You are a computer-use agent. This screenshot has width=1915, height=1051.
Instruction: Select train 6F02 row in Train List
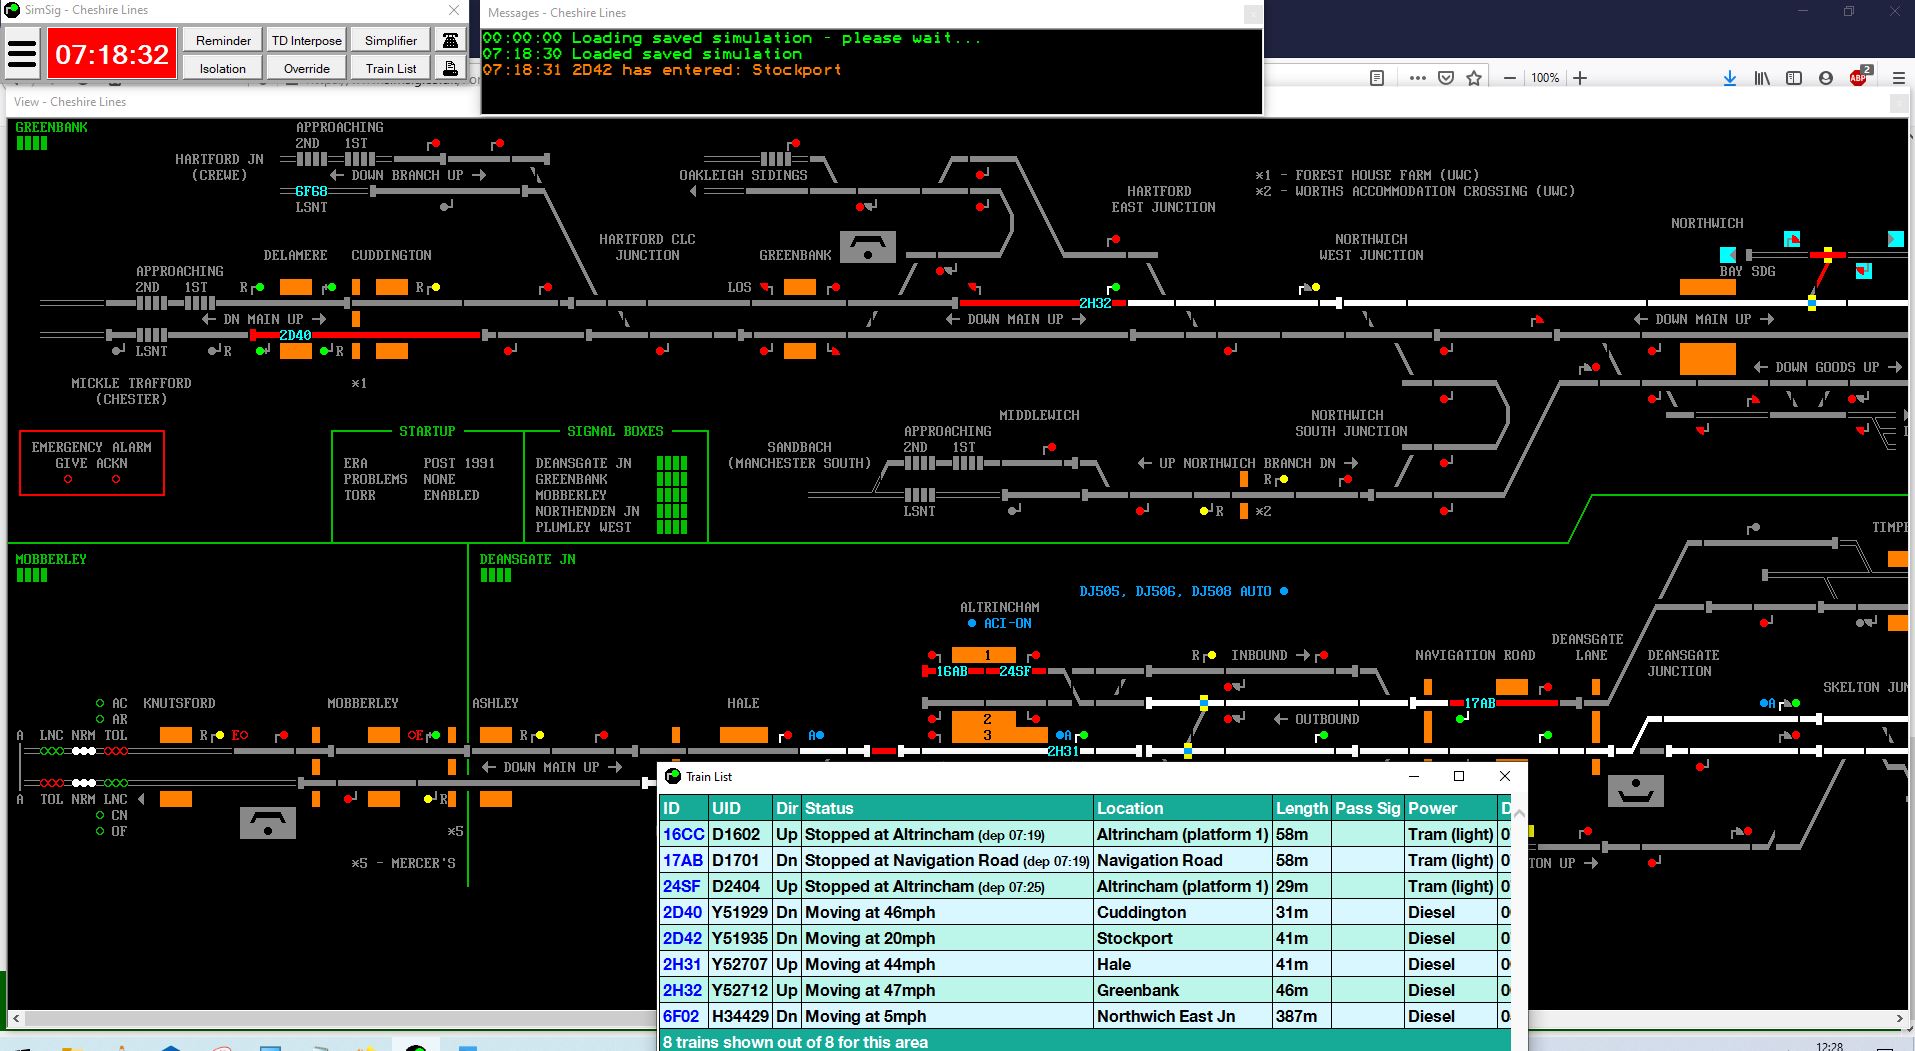(1085, 1016)
